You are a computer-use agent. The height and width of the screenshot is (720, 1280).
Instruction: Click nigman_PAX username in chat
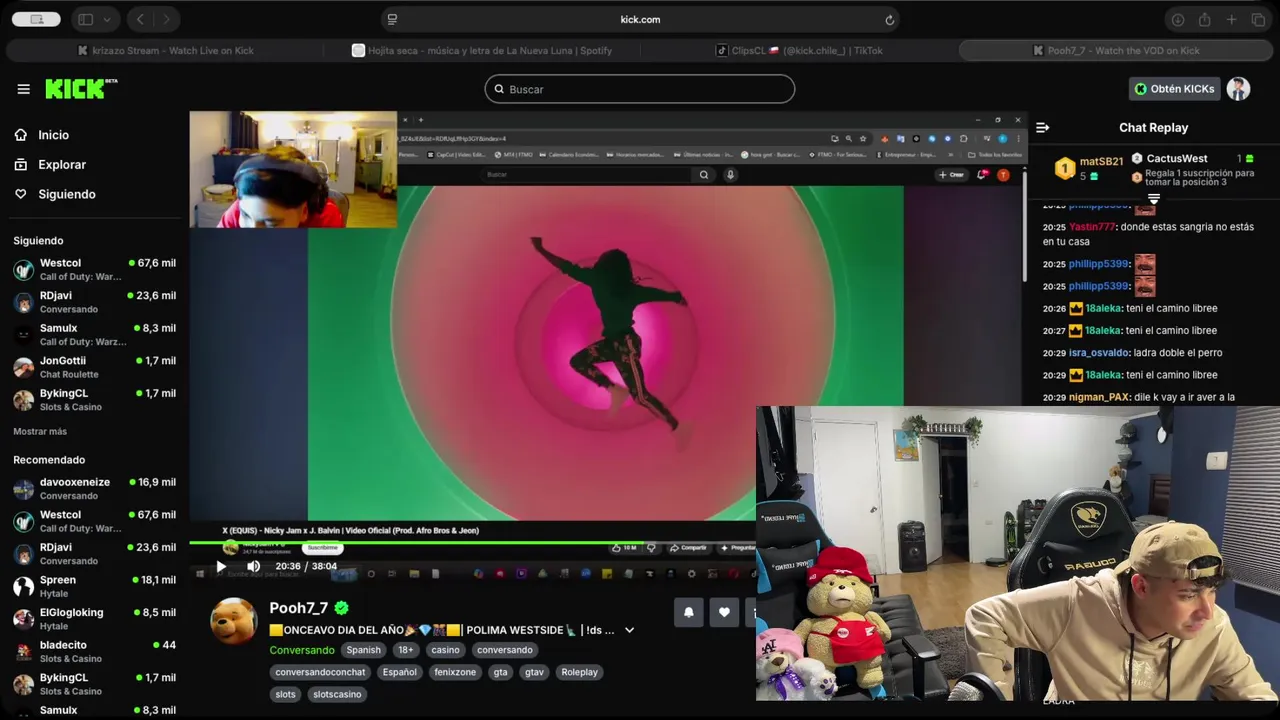1100,397
